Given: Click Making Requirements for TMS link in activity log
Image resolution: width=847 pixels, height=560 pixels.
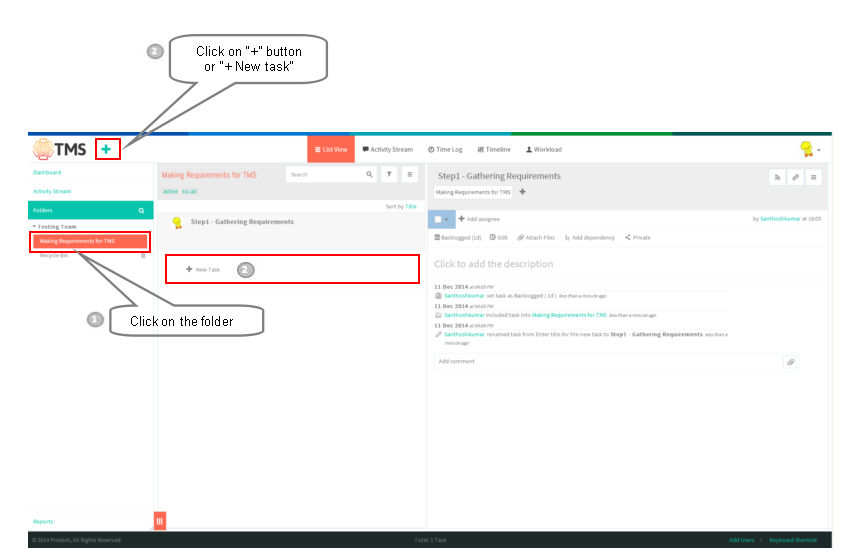Looking at the screenshot, I should [x=569, y=315].
